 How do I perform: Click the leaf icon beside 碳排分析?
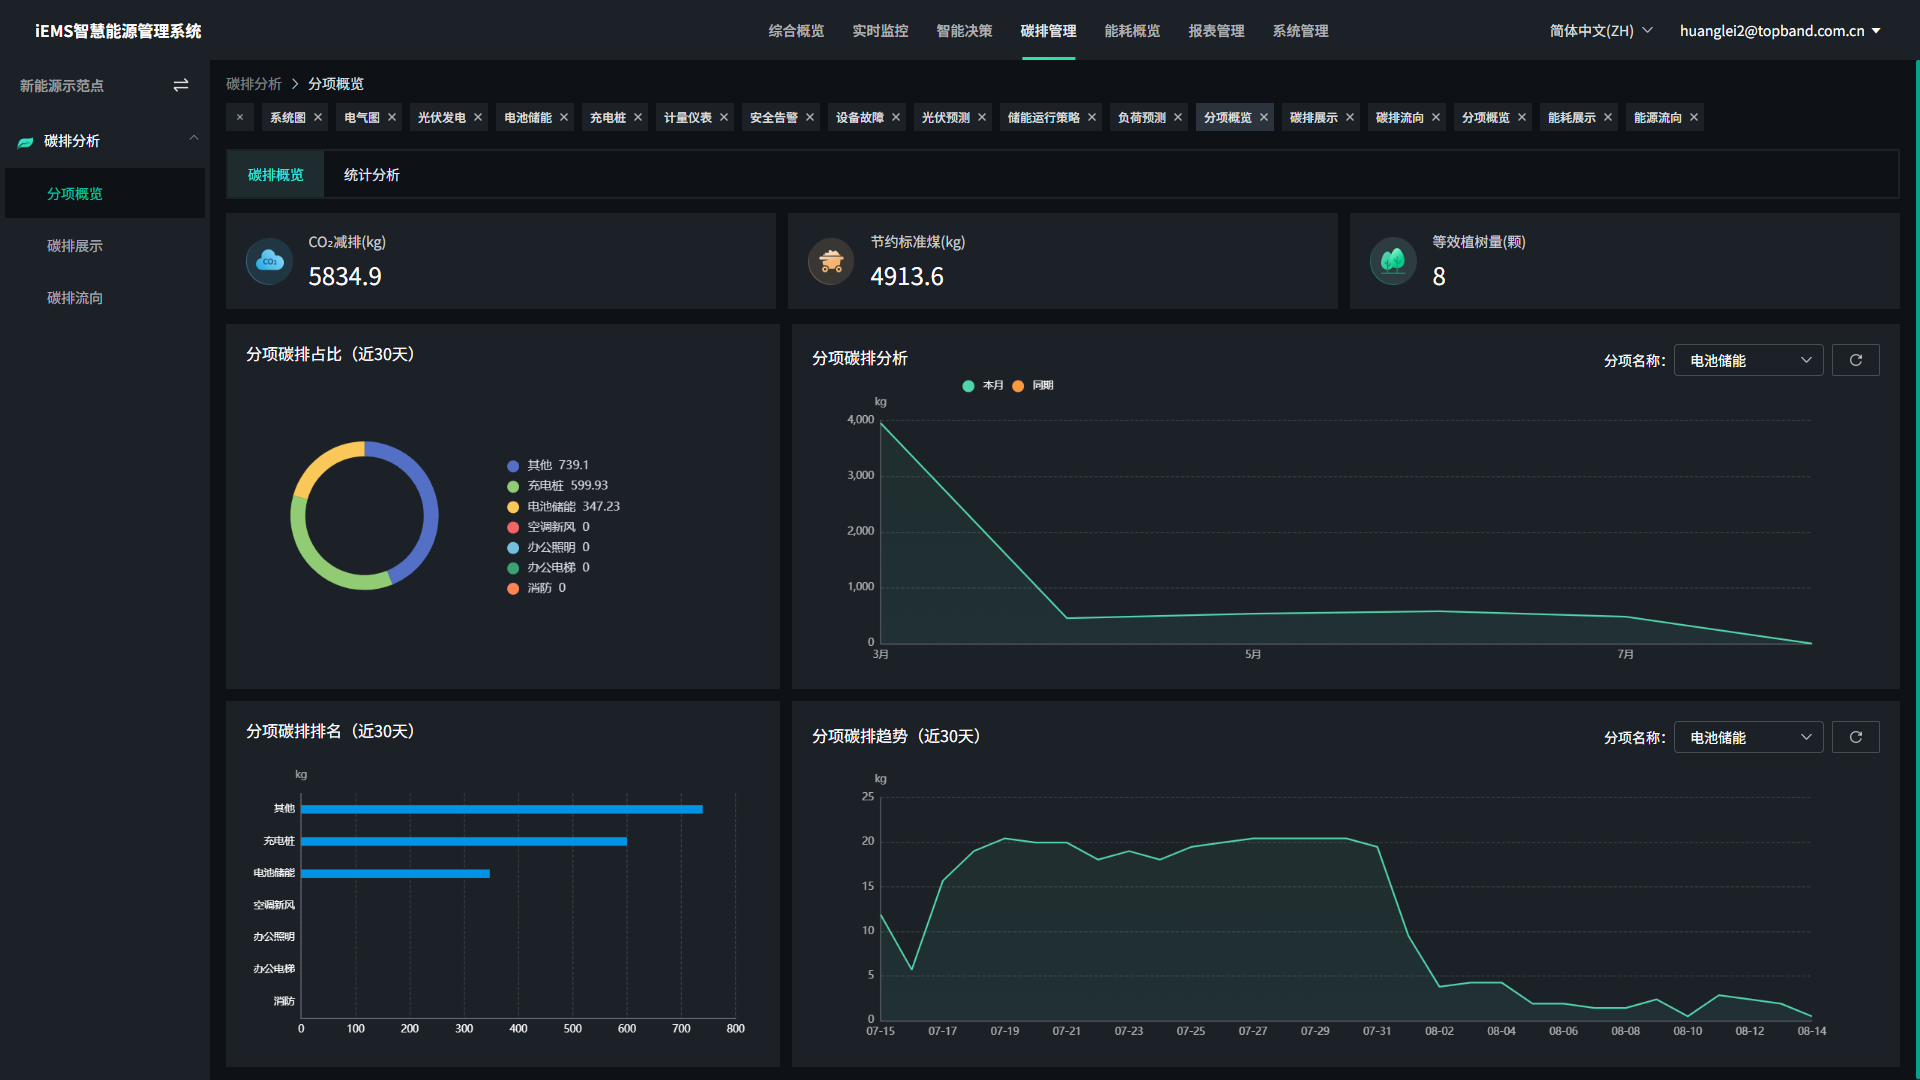[24, 141]
